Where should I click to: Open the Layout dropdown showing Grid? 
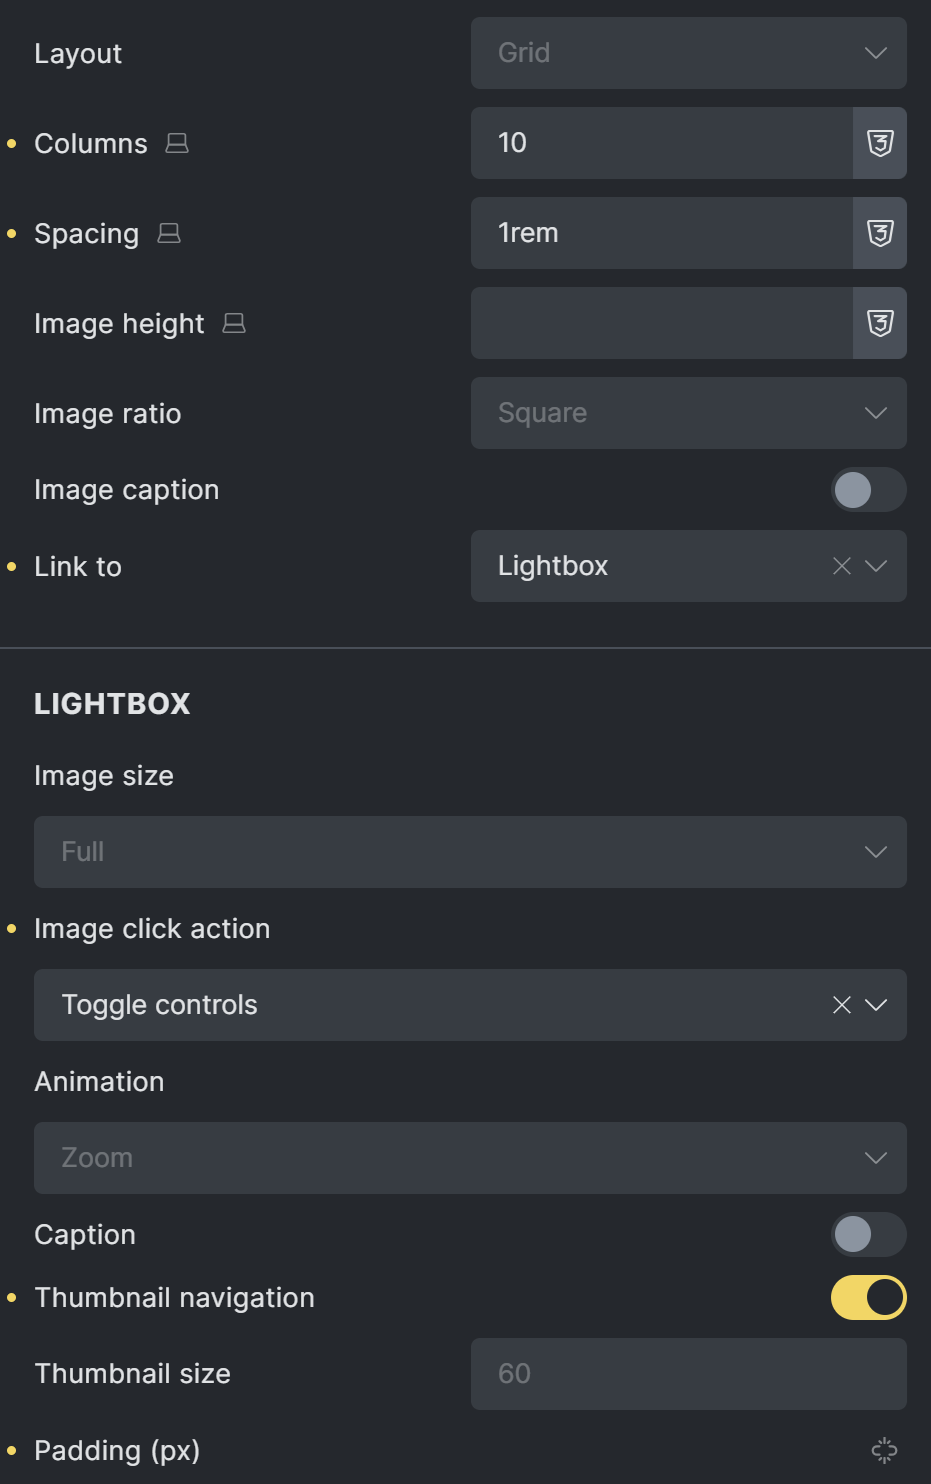point(689,53)
